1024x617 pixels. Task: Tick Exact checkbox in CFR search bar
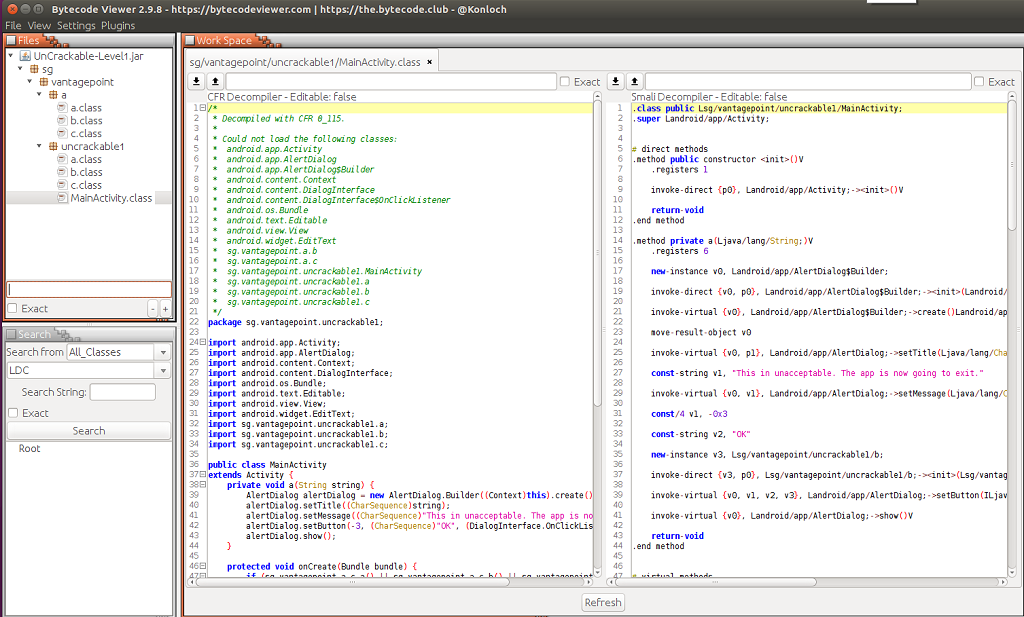pos(565,82)
